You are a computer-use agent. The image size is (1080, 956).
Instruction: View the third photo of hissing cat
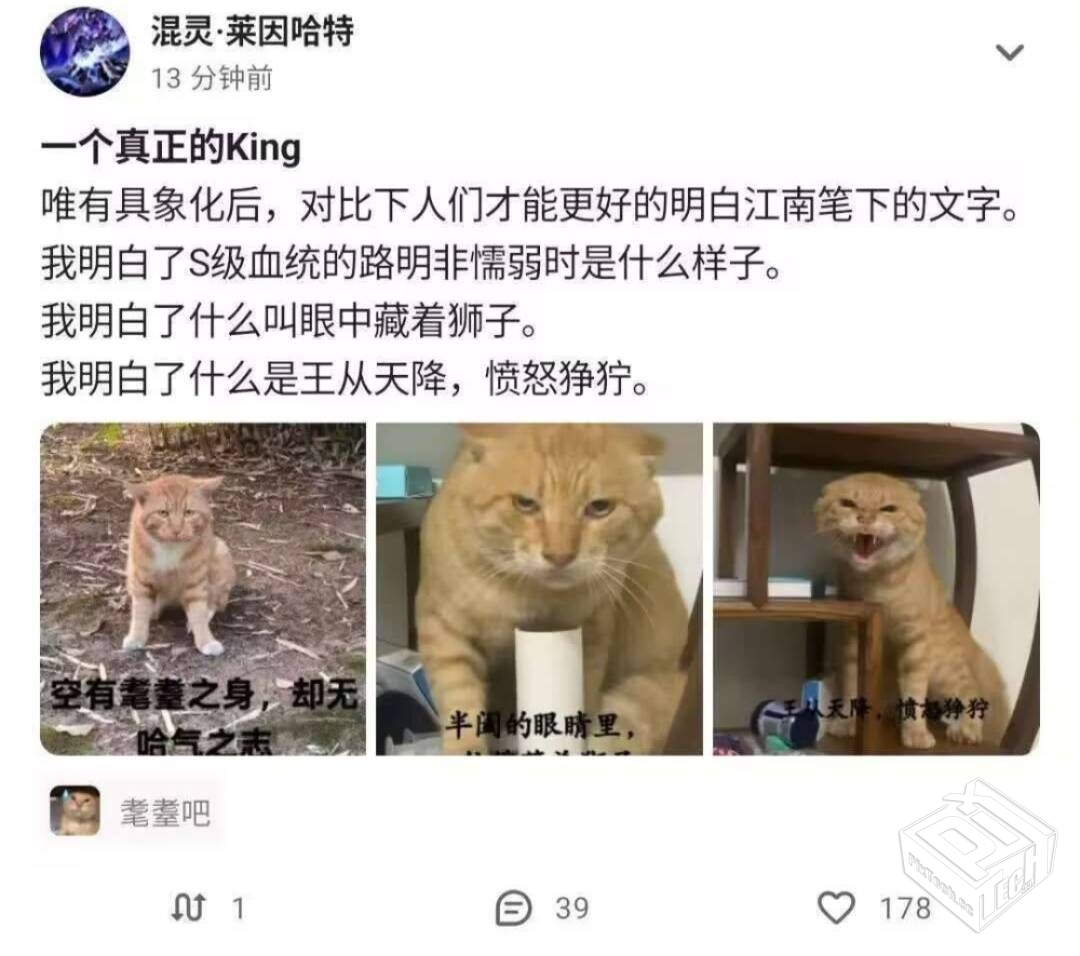click(876, 589)
